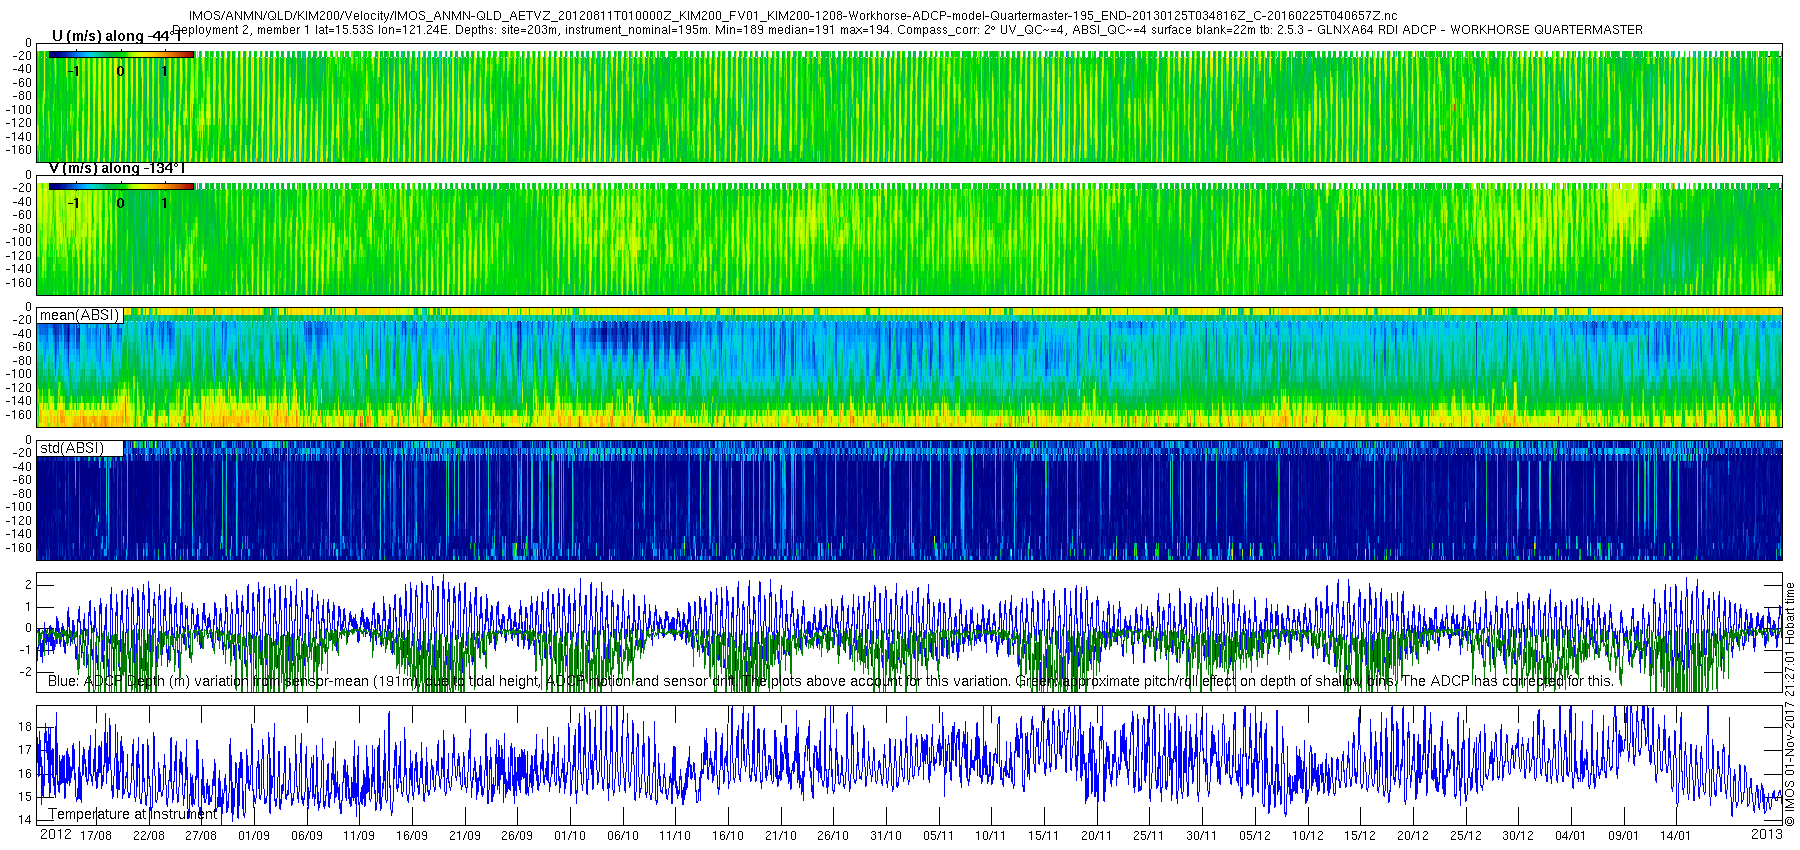
Task: Click the '-2' tick on the ADCP depth variation axis
Action: point(26,672)
